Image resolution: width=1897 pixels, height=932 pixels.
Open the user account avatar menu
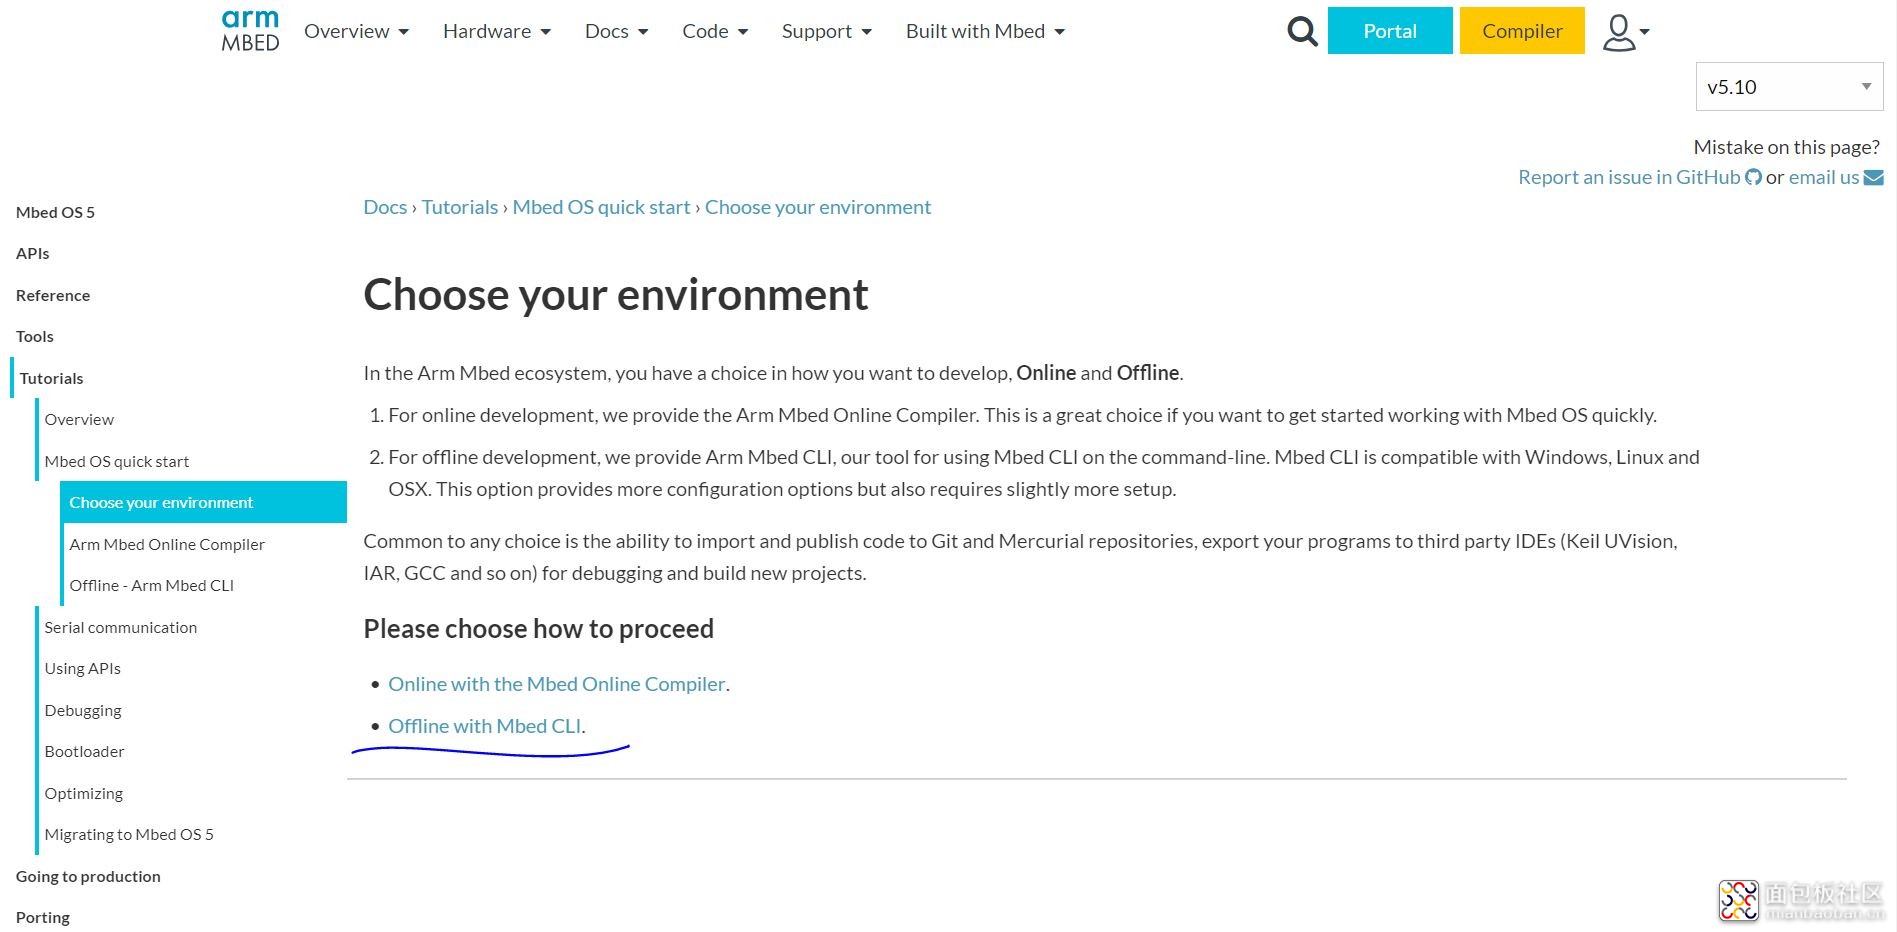click(1625, 32)
